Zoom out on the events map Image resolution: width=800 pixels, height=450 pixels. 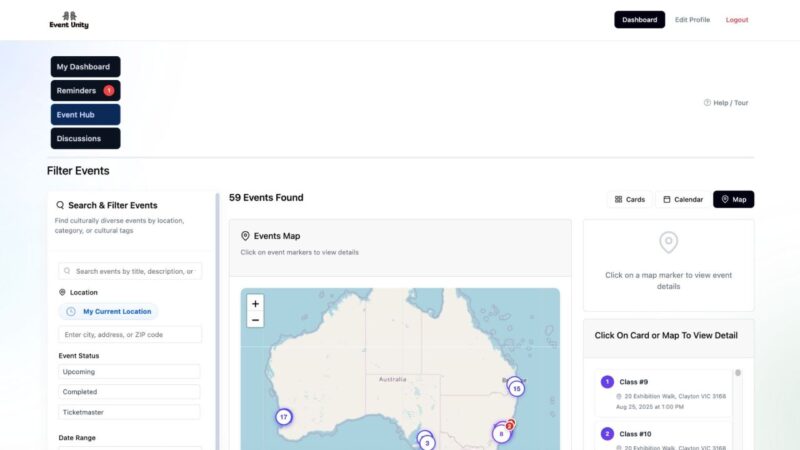[256, 320]
